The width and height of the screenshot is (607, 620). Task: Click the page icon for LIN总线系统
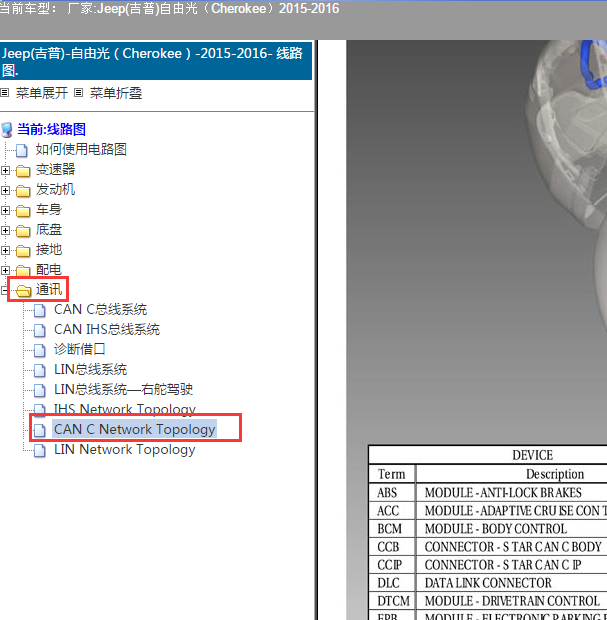40,370
